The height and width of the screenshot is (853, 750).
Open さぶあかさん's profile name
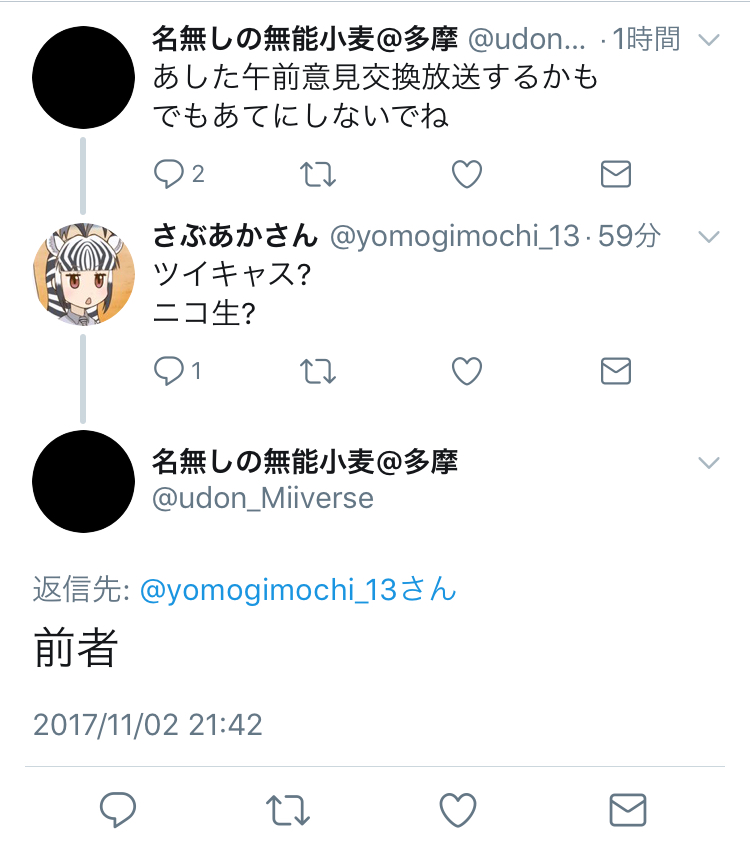tap(235, 236)
